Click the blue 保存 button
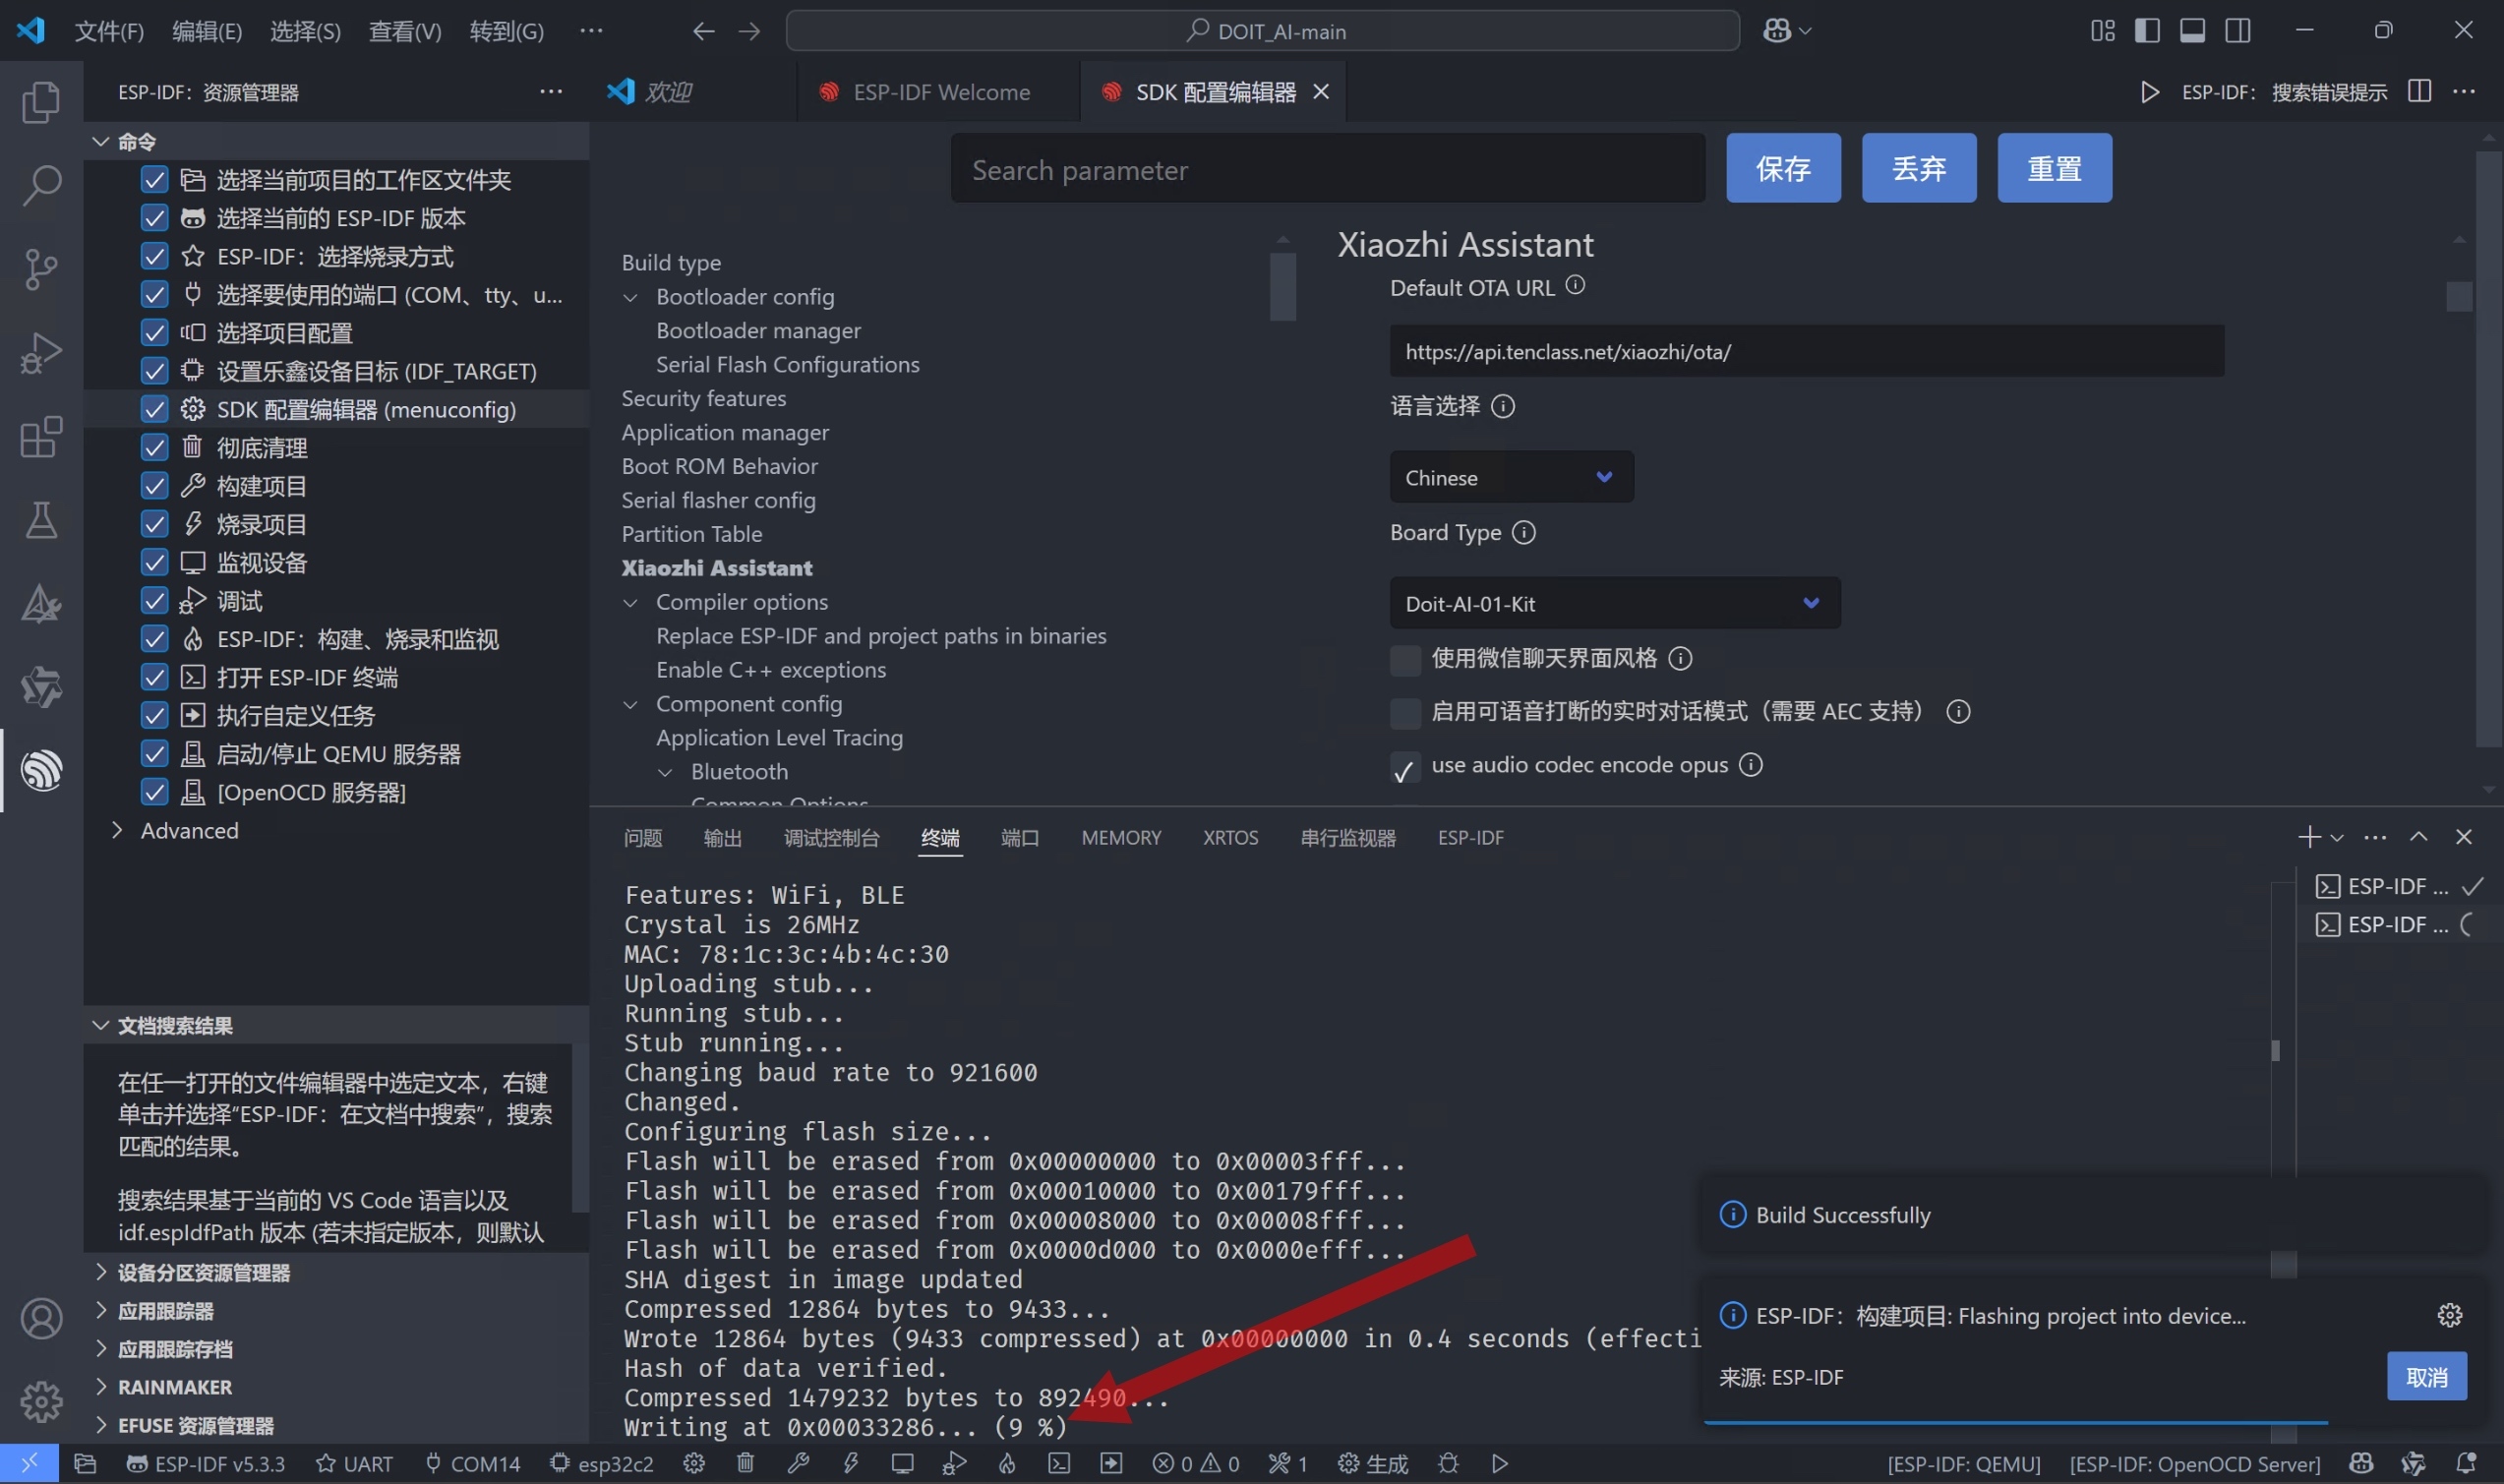Screen dimensions: 2504x1484 point(1782,168)
